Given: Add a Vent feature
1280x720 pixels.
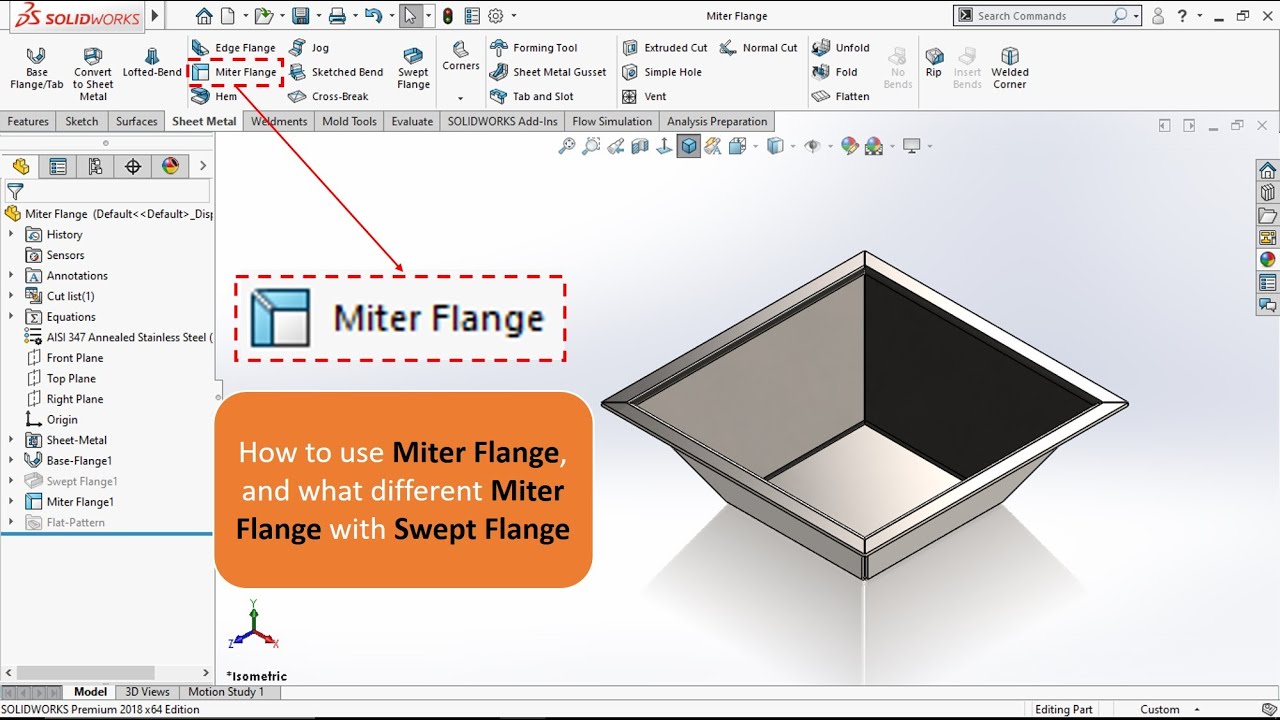Looking at the screenshot, I should coord(644,96).
